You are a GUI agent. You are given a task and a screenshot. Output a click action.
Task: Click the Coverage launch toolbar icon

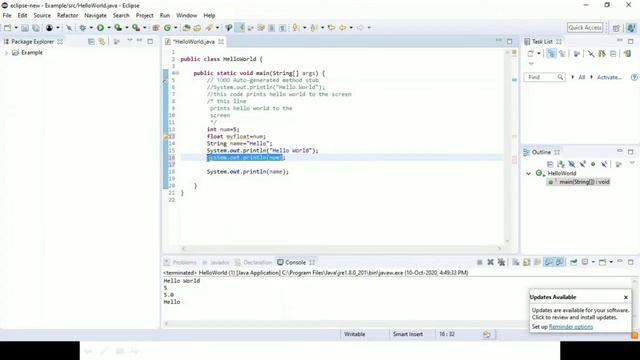(x=118, y=28)
